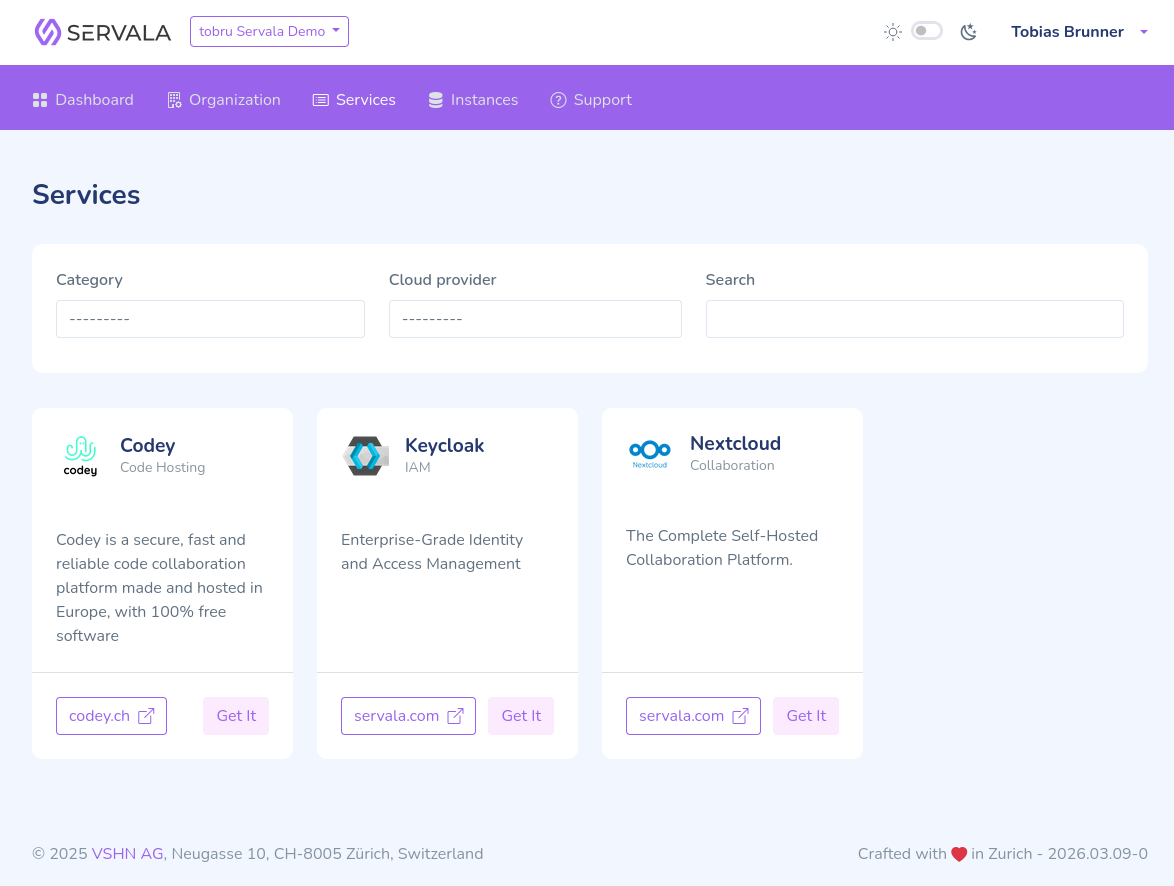Click the Collaboration category label
The height and width of the screenshot is (886, 1174).
coord(732,465)
